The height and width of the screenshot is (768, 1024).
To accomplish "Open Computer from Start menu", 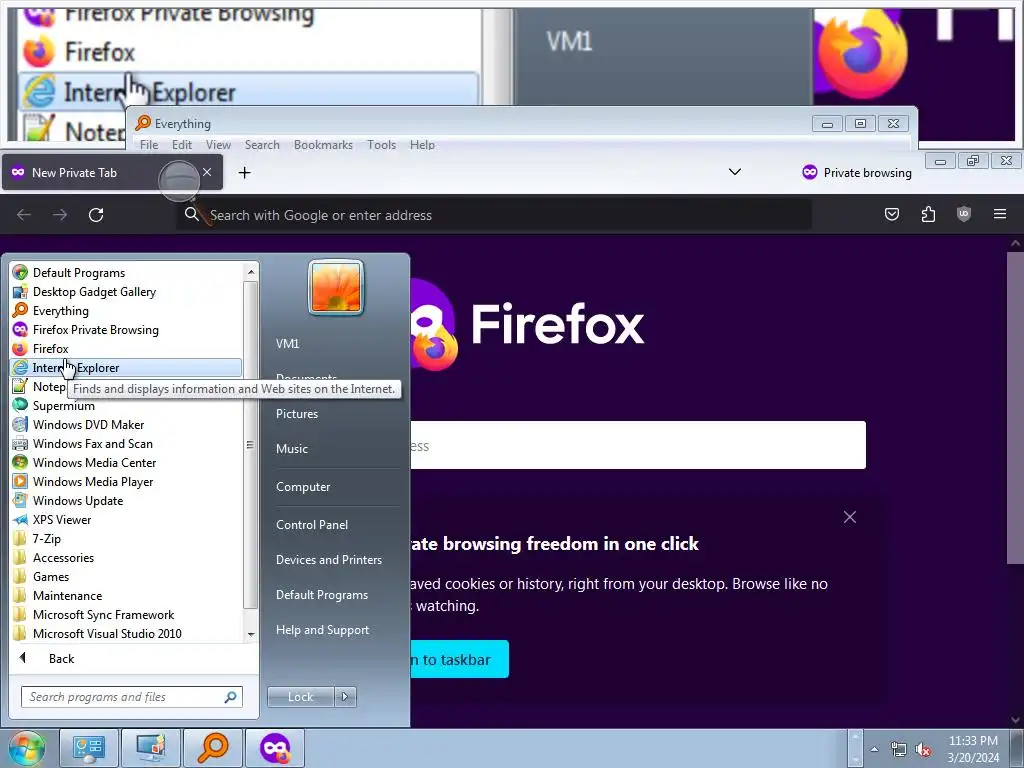I will pyautogui.click(x=303, y=487).
